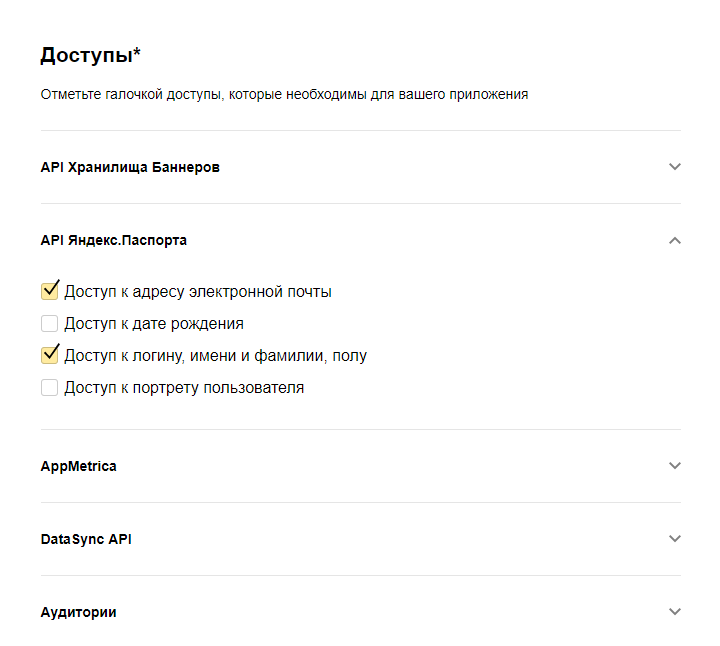Image resolution: width=720 pixels, height=646 pixels.
Task: Click the 'API Яндекс.Паспорта' section title
Action: 113,240
